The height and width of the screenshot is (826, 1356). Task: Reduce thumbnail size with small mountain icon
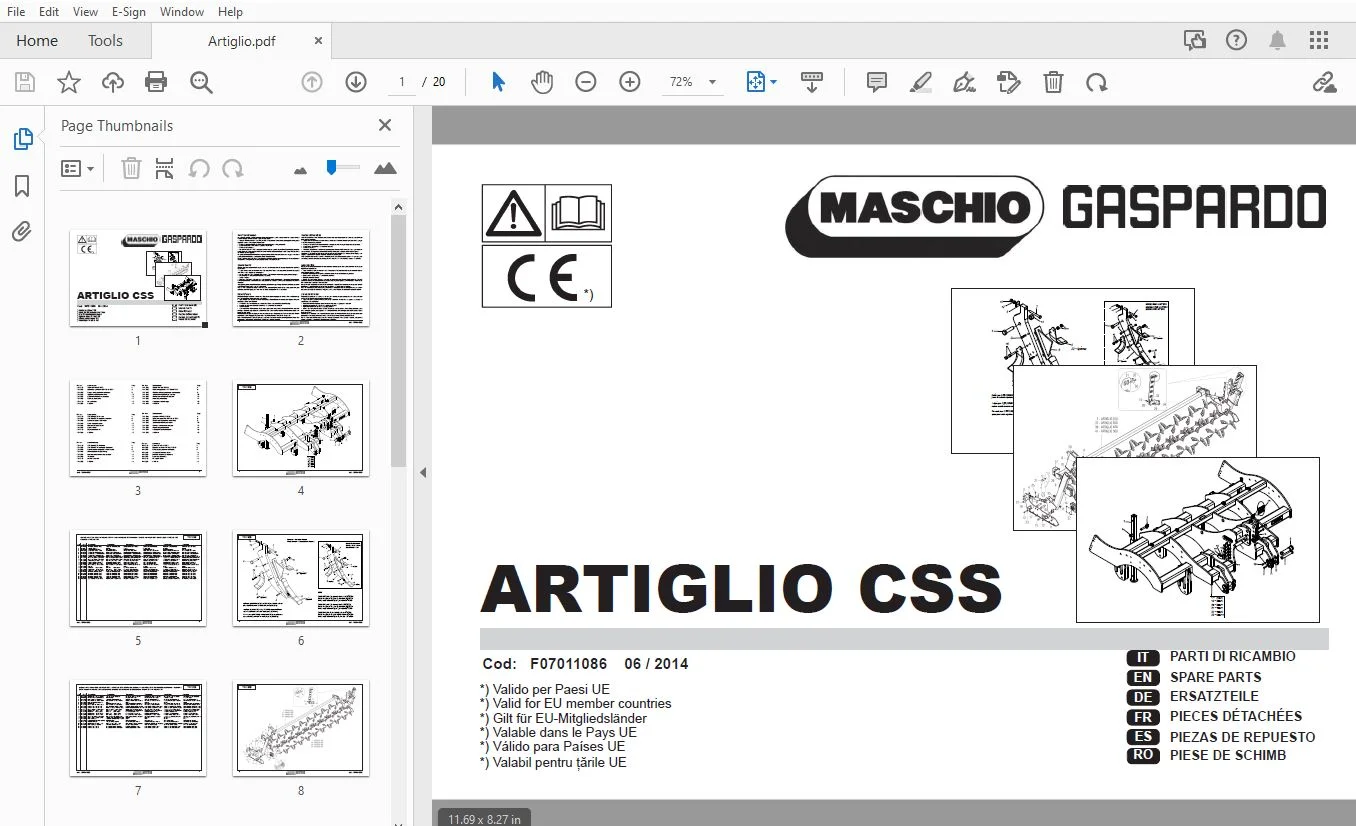point(301,170)
